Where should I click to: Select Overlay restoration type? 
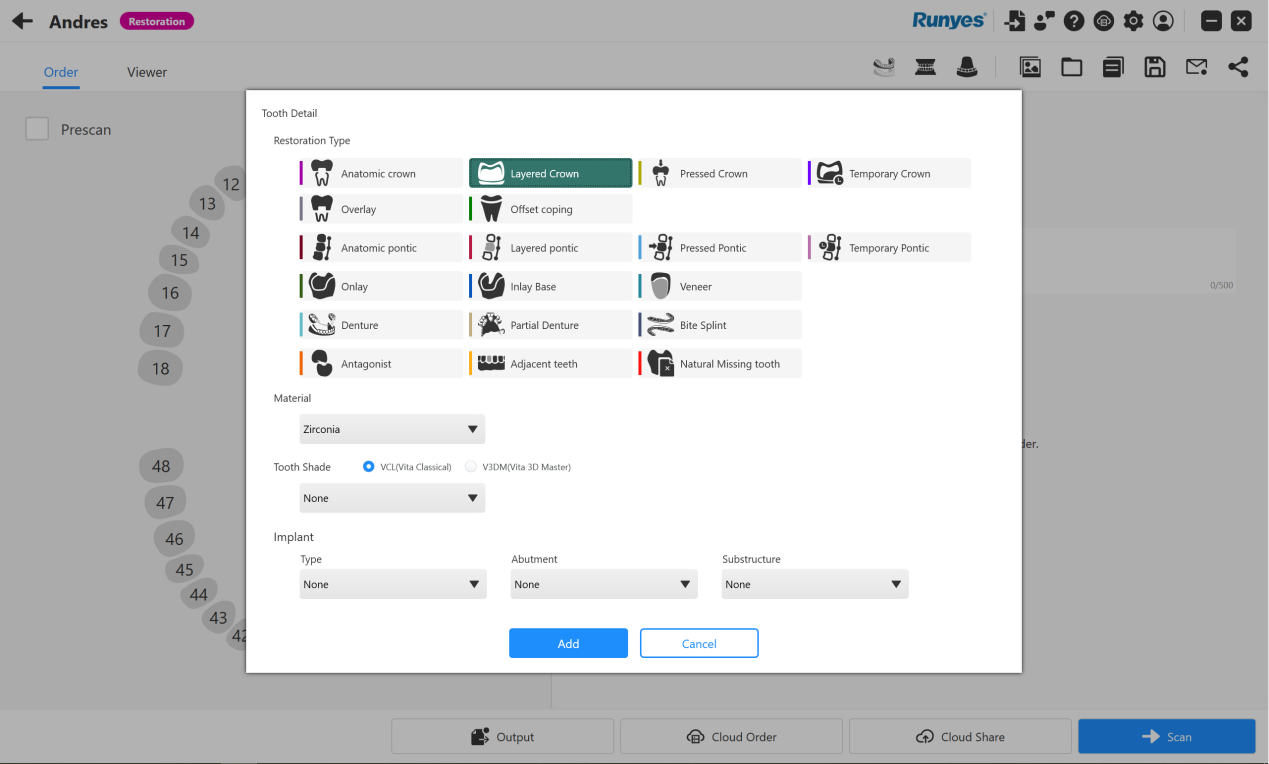point(381,209)
